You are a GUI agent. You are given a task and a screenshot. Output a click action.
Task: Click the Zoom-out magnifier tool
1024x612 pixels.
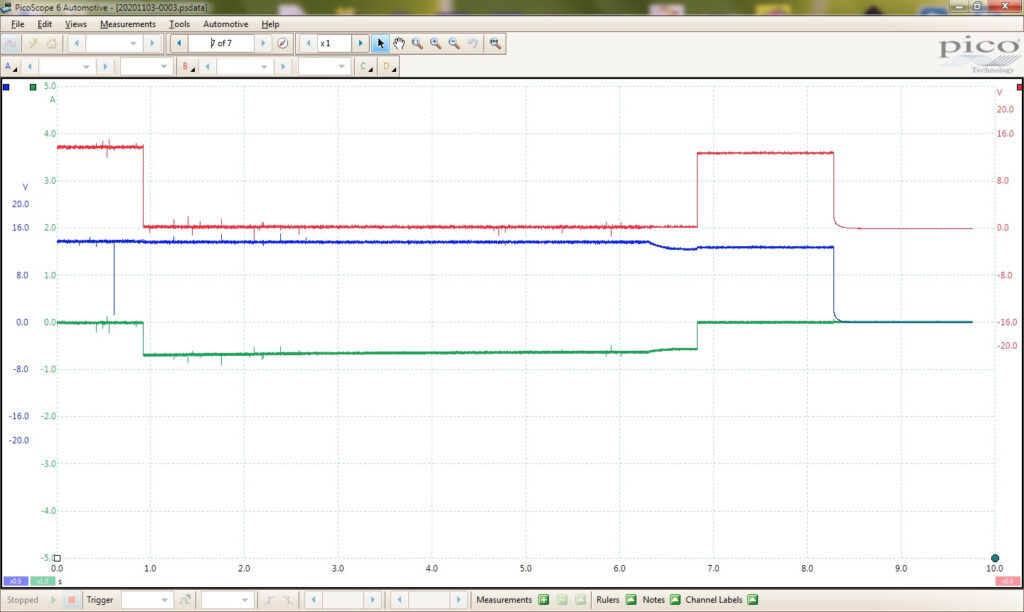pos(454,44)
